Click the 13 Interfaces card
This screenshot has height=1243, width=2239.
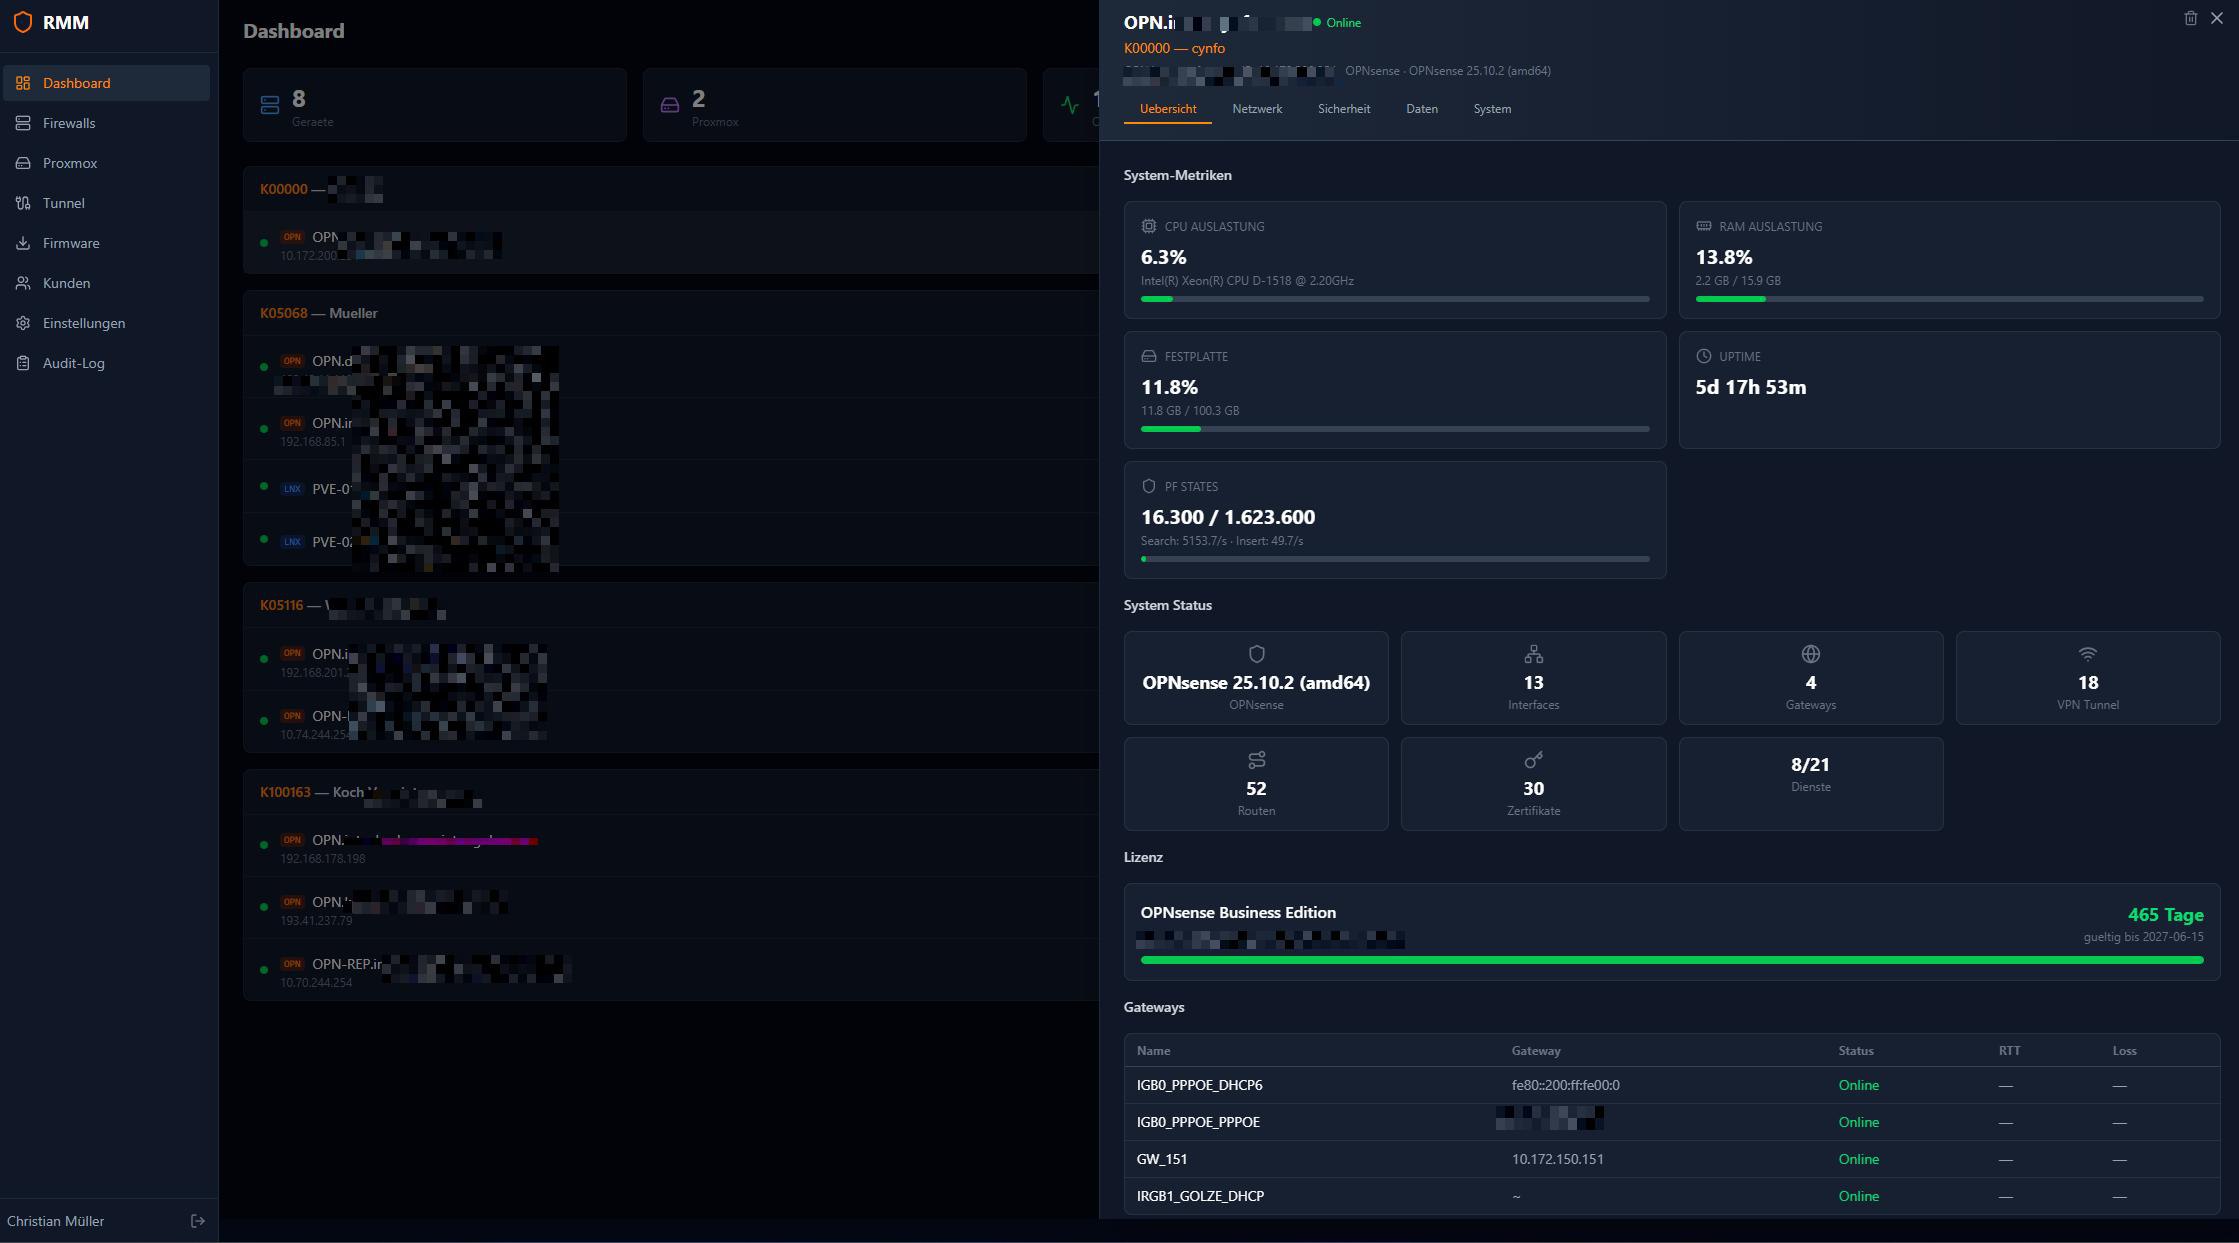1533,678
